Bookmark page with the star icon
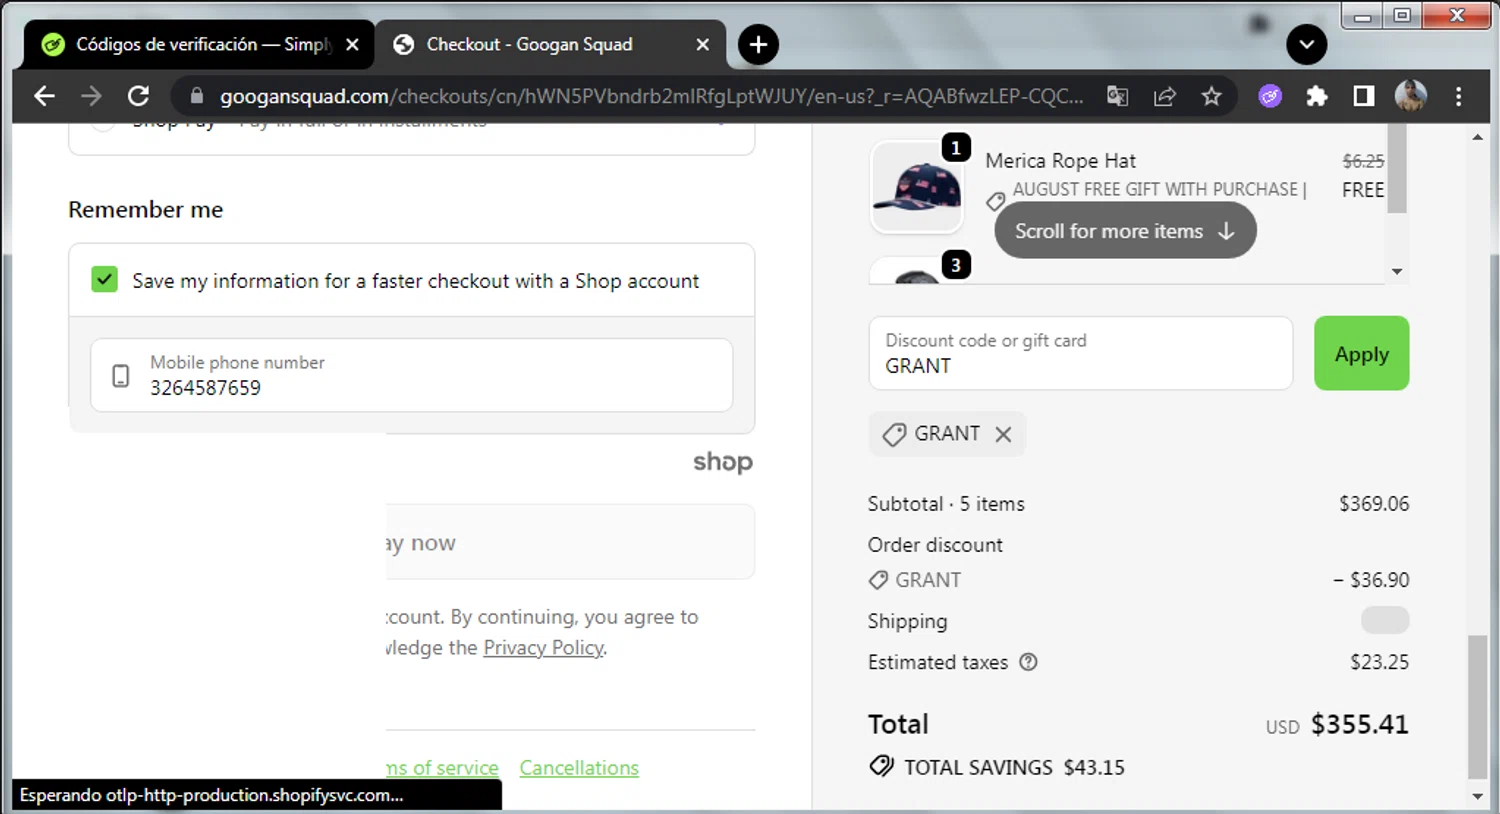Viewport: 1500px width, 814px height. pos(1211,96)
